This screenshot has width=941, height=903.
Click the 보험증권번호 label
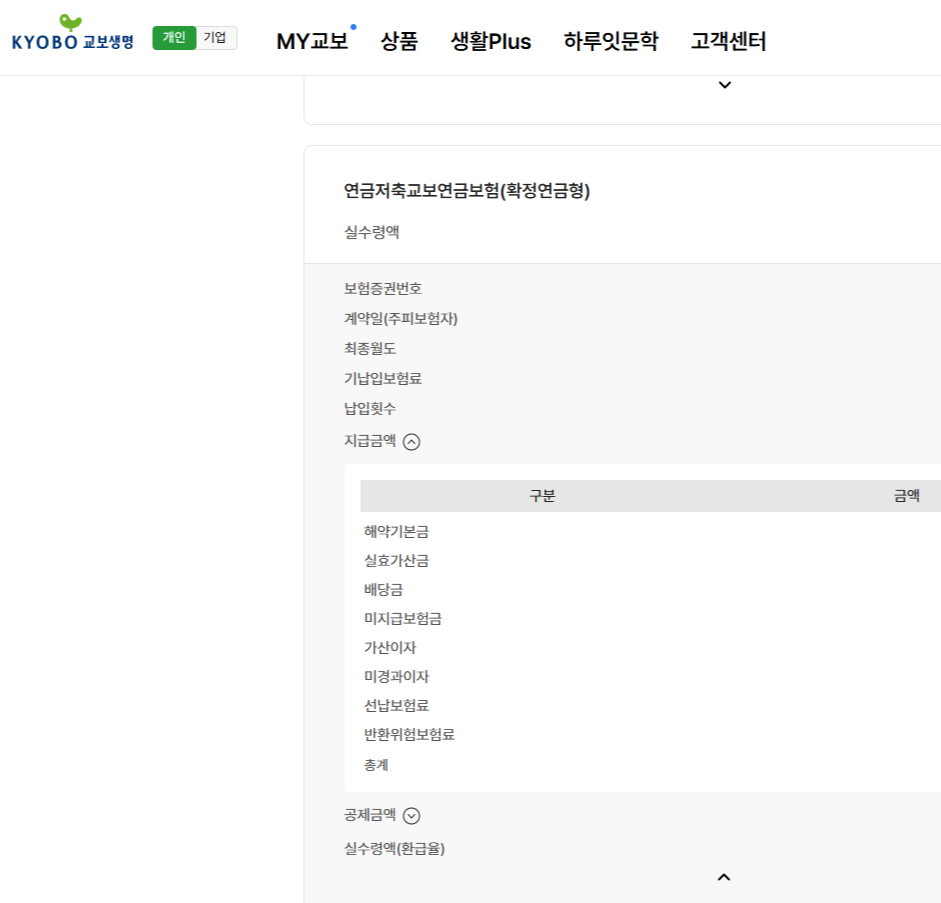coord(383,289)
